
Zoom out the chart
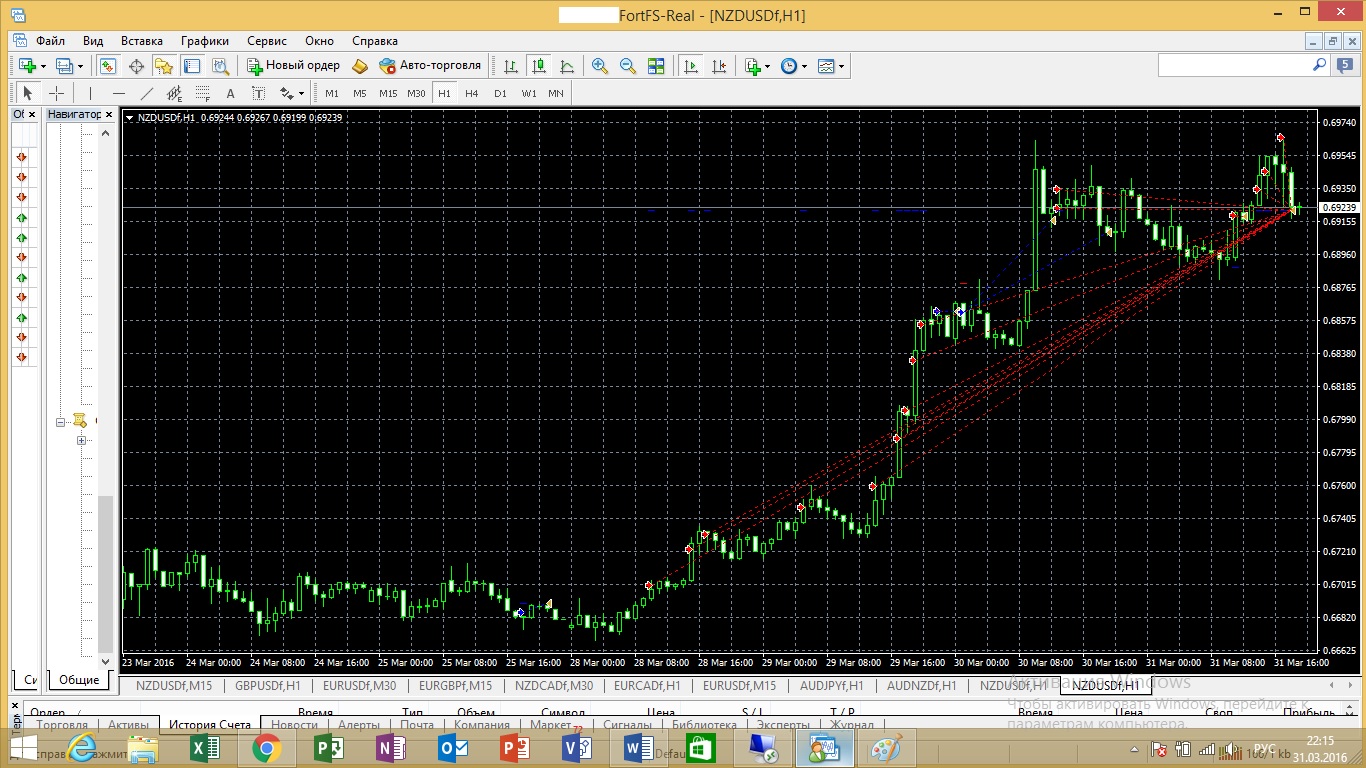(628, 66)
